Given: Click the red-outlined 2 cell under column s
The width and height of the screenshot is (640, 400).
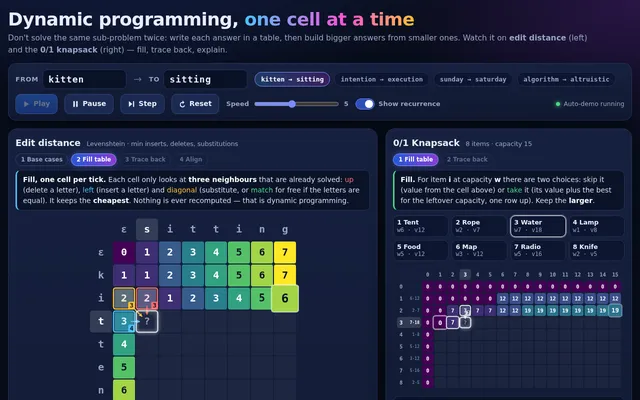Looking at the screenshot, I should [147, 298].
